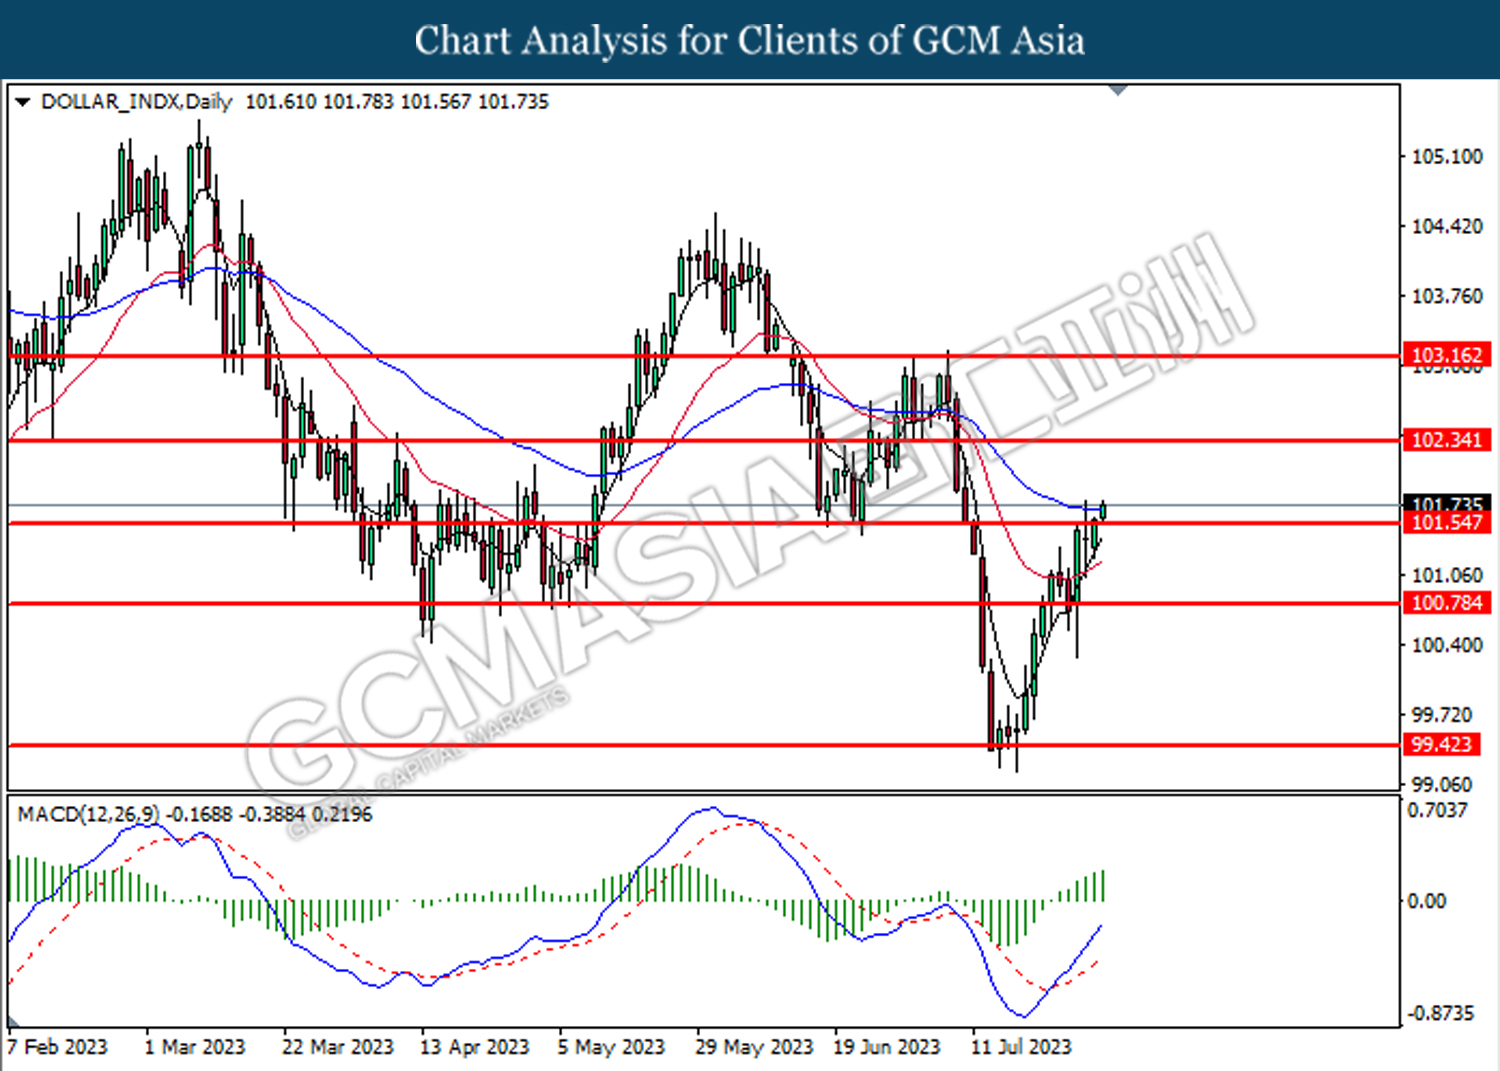Click the chart shift triangle marker
The width and height of the screenshot is (1500, 1071).
point(1119,91)
